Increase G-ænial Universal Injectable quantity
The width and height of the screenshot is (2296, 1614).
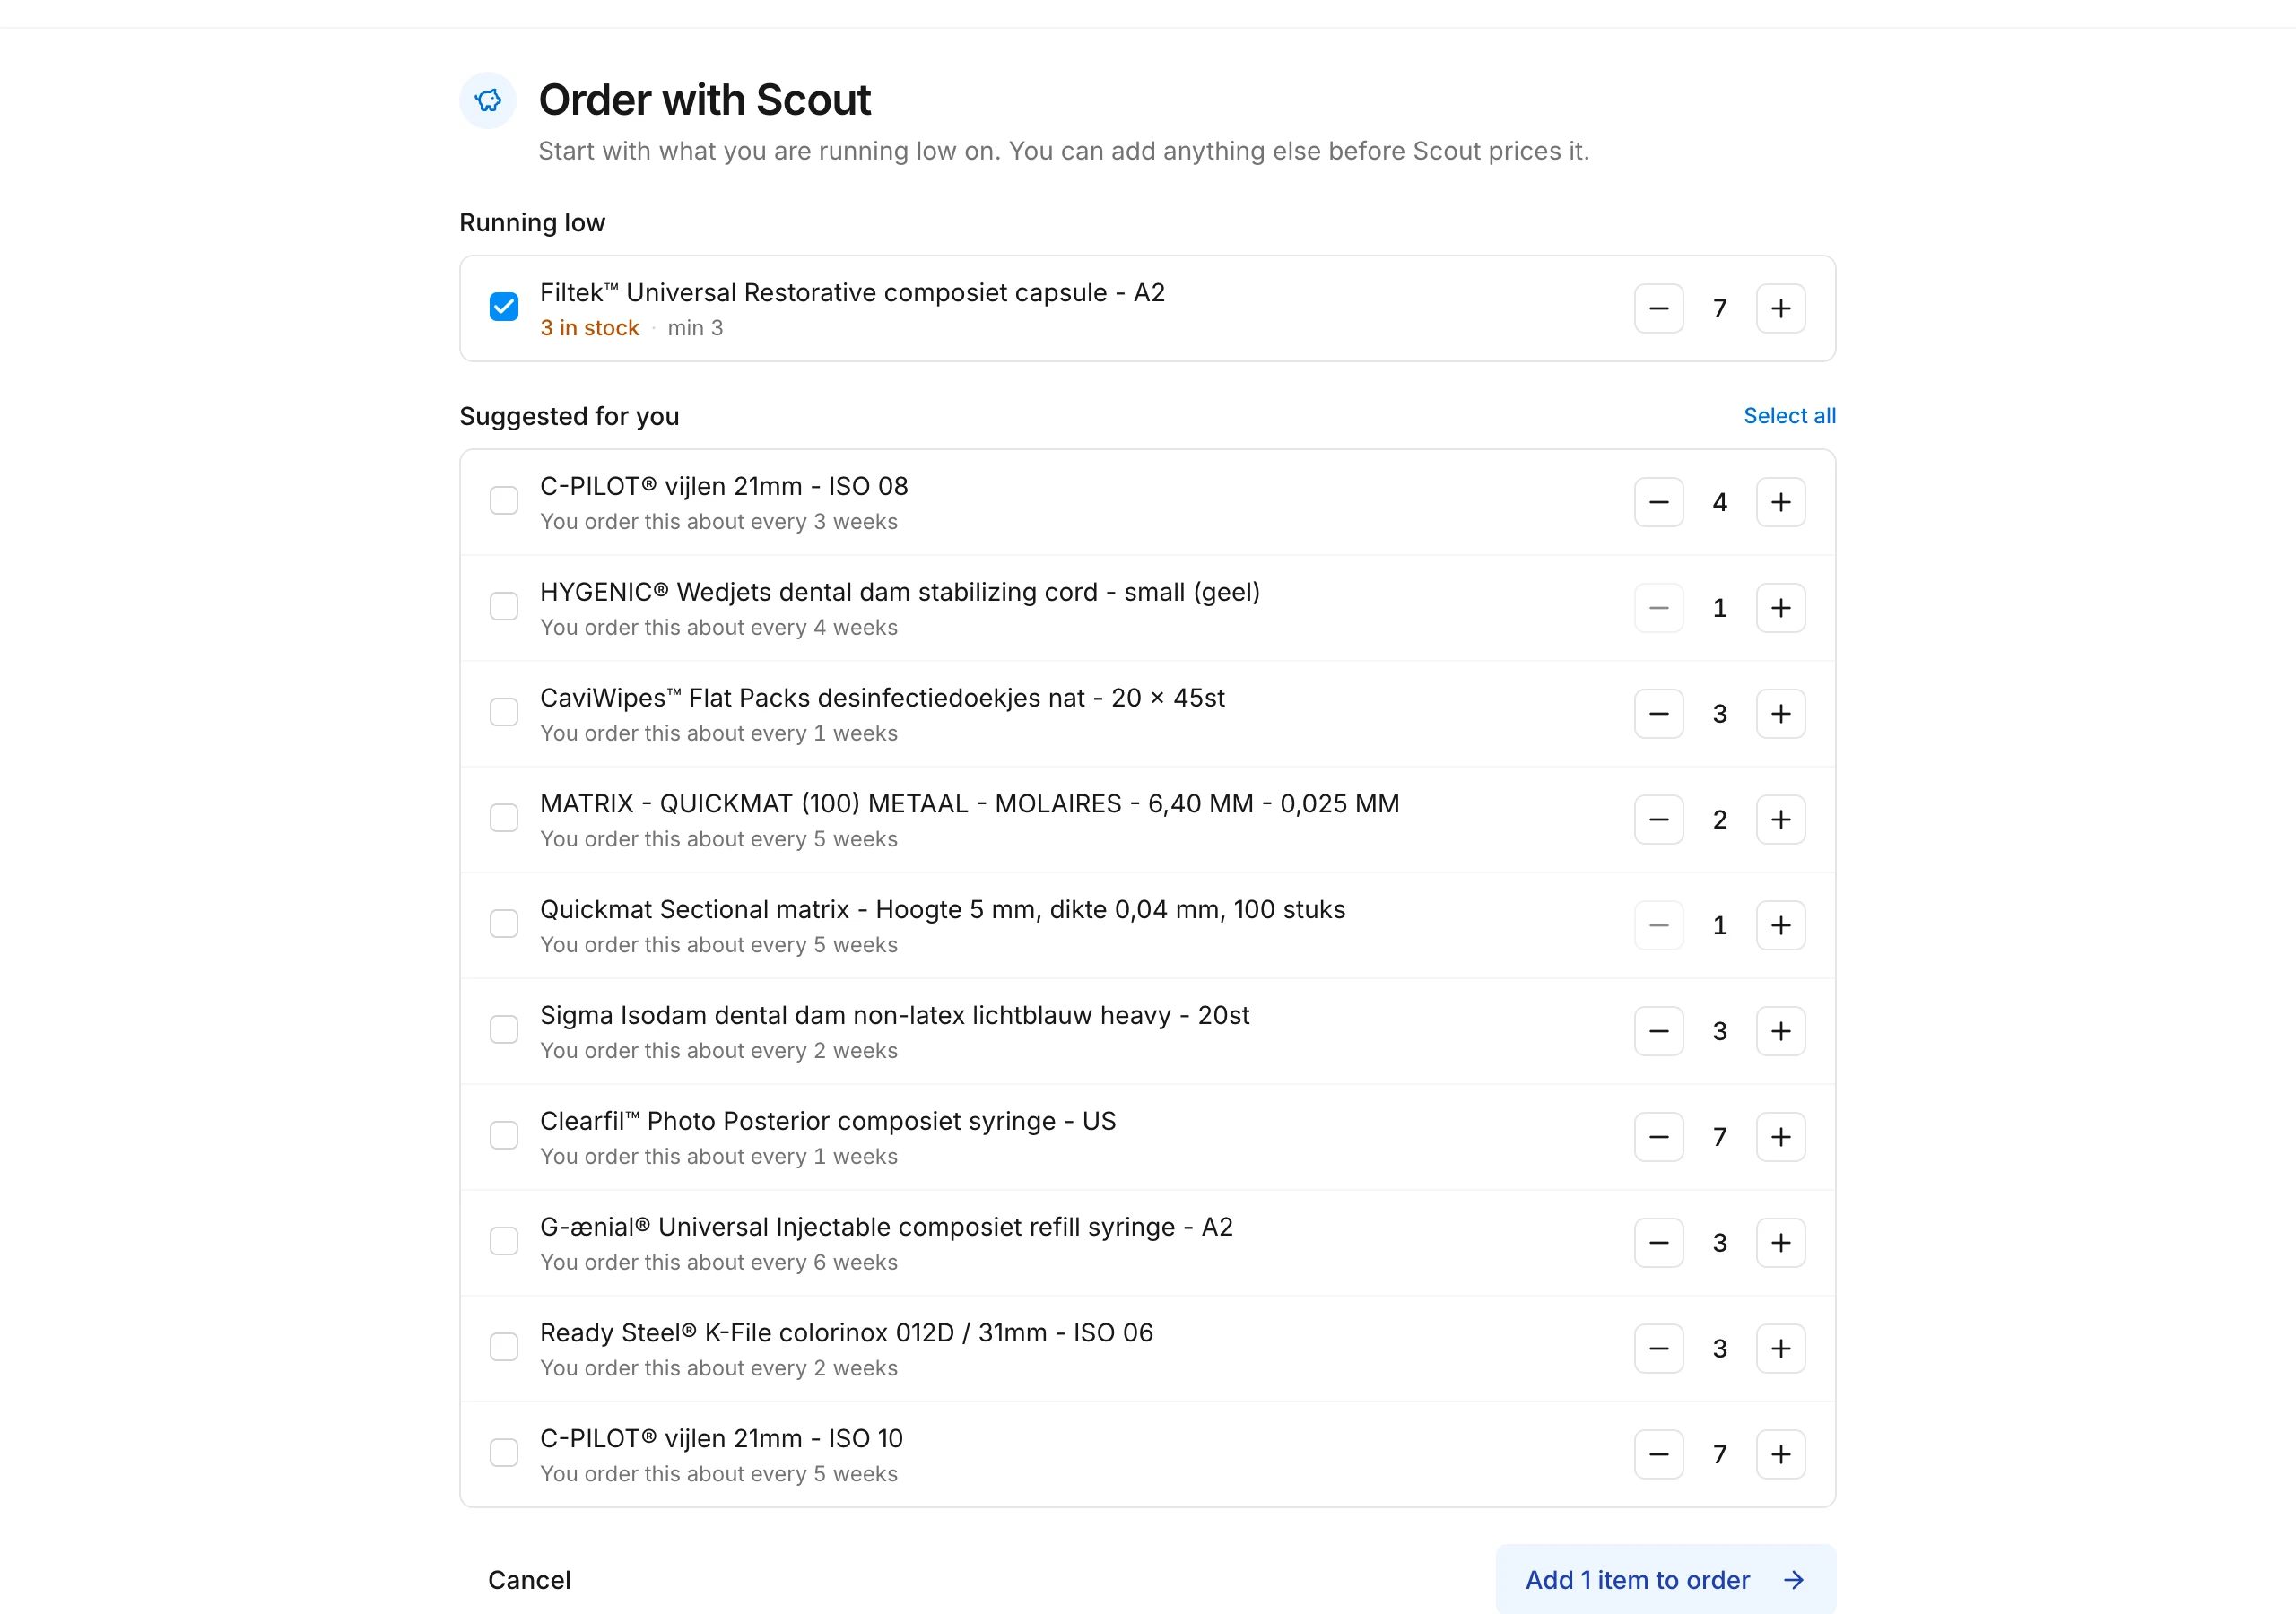(x=1780, y=1243)
